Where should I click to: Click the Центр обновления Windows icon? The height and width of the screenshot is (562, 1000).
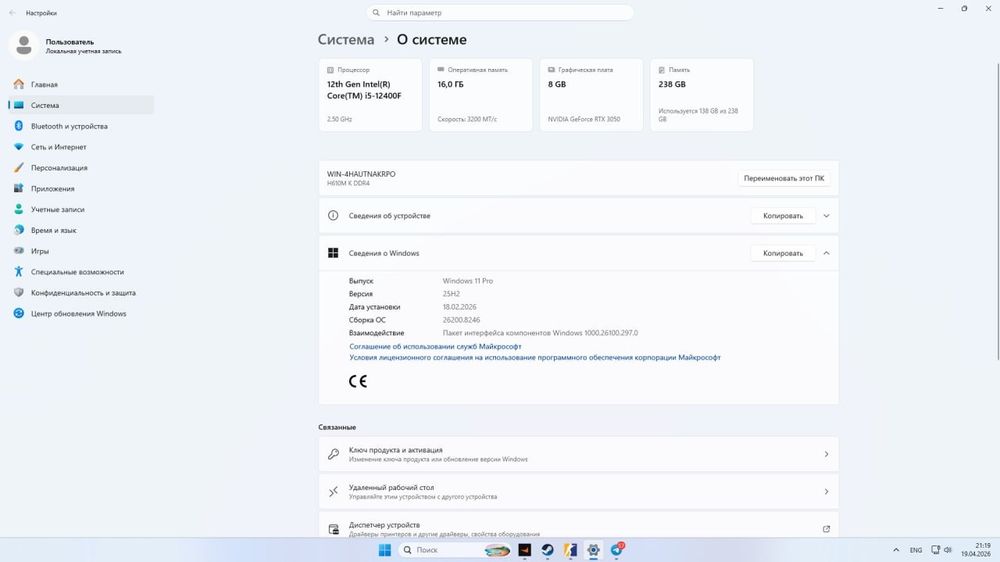(x=18, y=313)
